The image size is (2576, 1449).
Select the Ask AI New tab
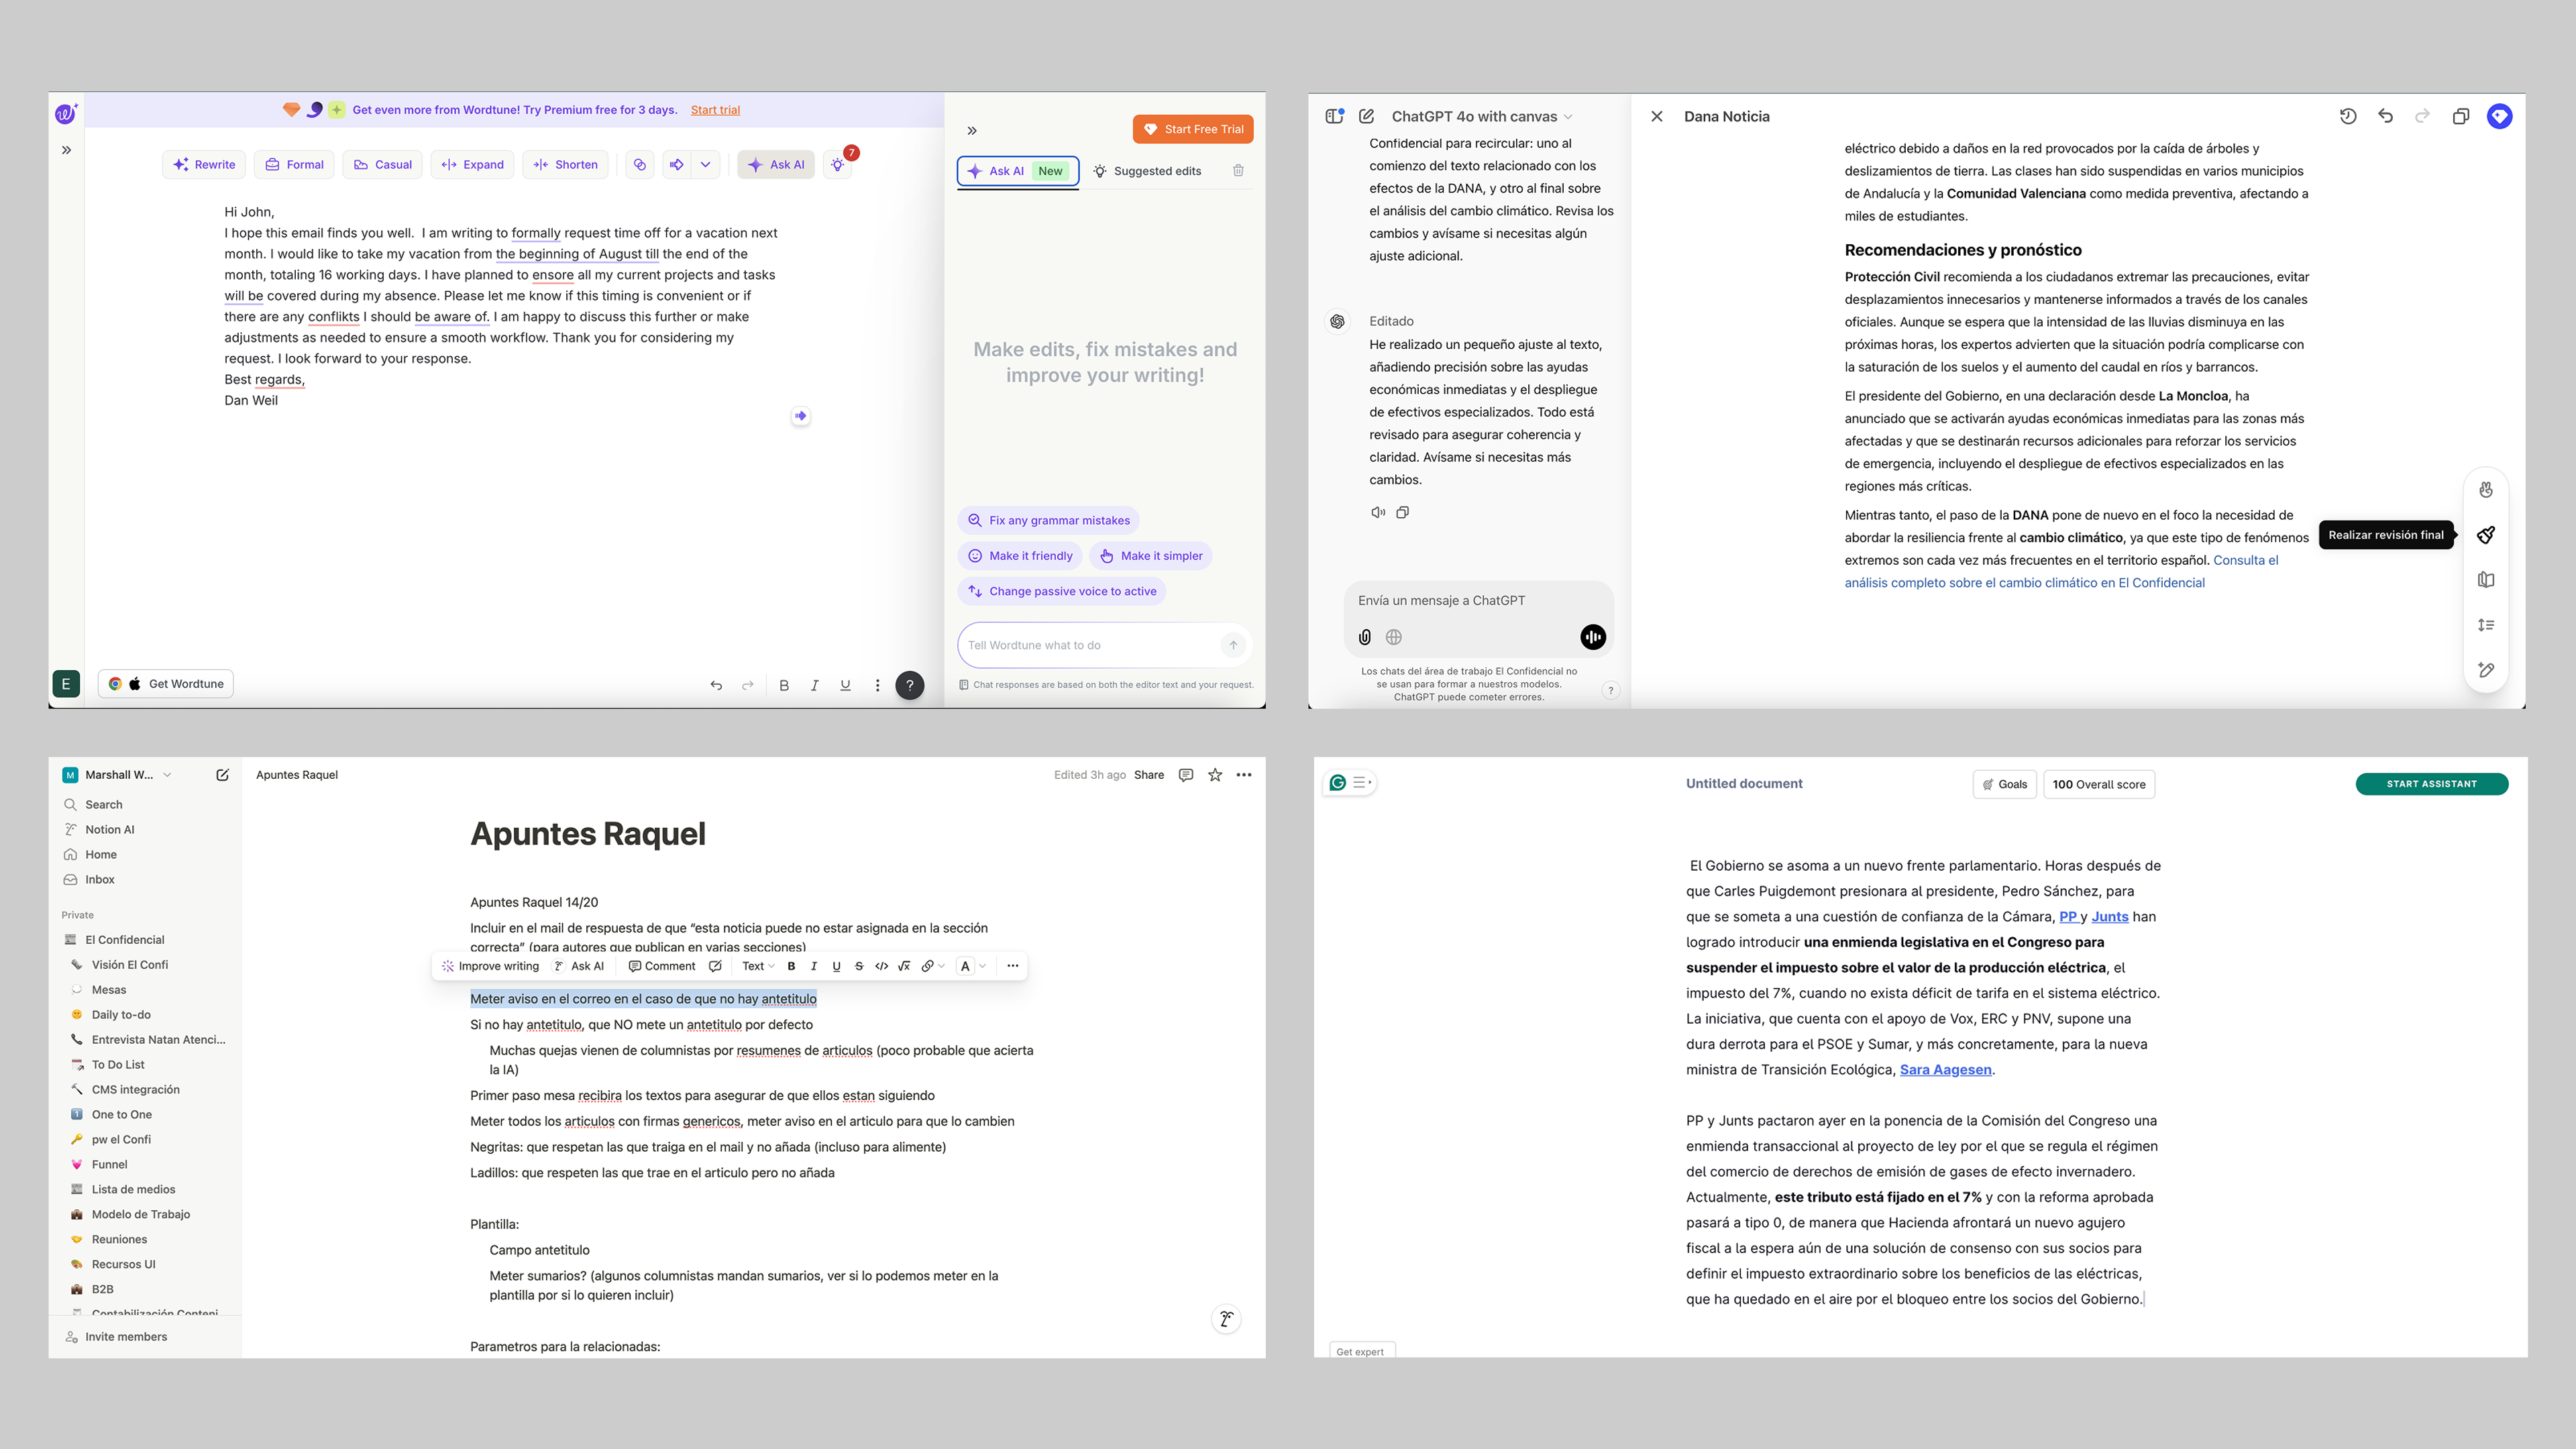coord(1017,171)
